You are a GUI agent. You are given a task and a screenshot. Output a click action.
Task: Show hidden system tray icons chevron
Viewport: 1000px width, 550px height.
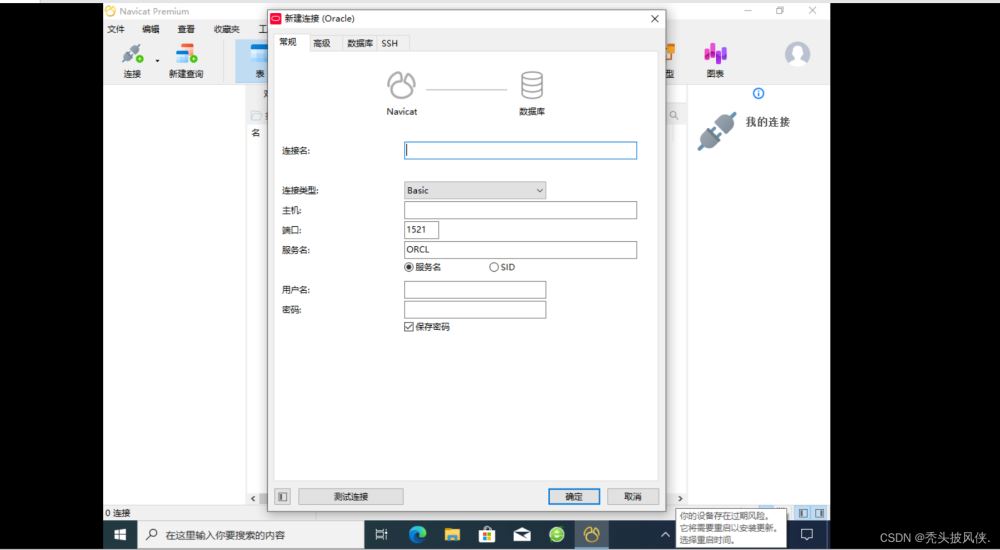pyautogui.click(x=665, y=535)
